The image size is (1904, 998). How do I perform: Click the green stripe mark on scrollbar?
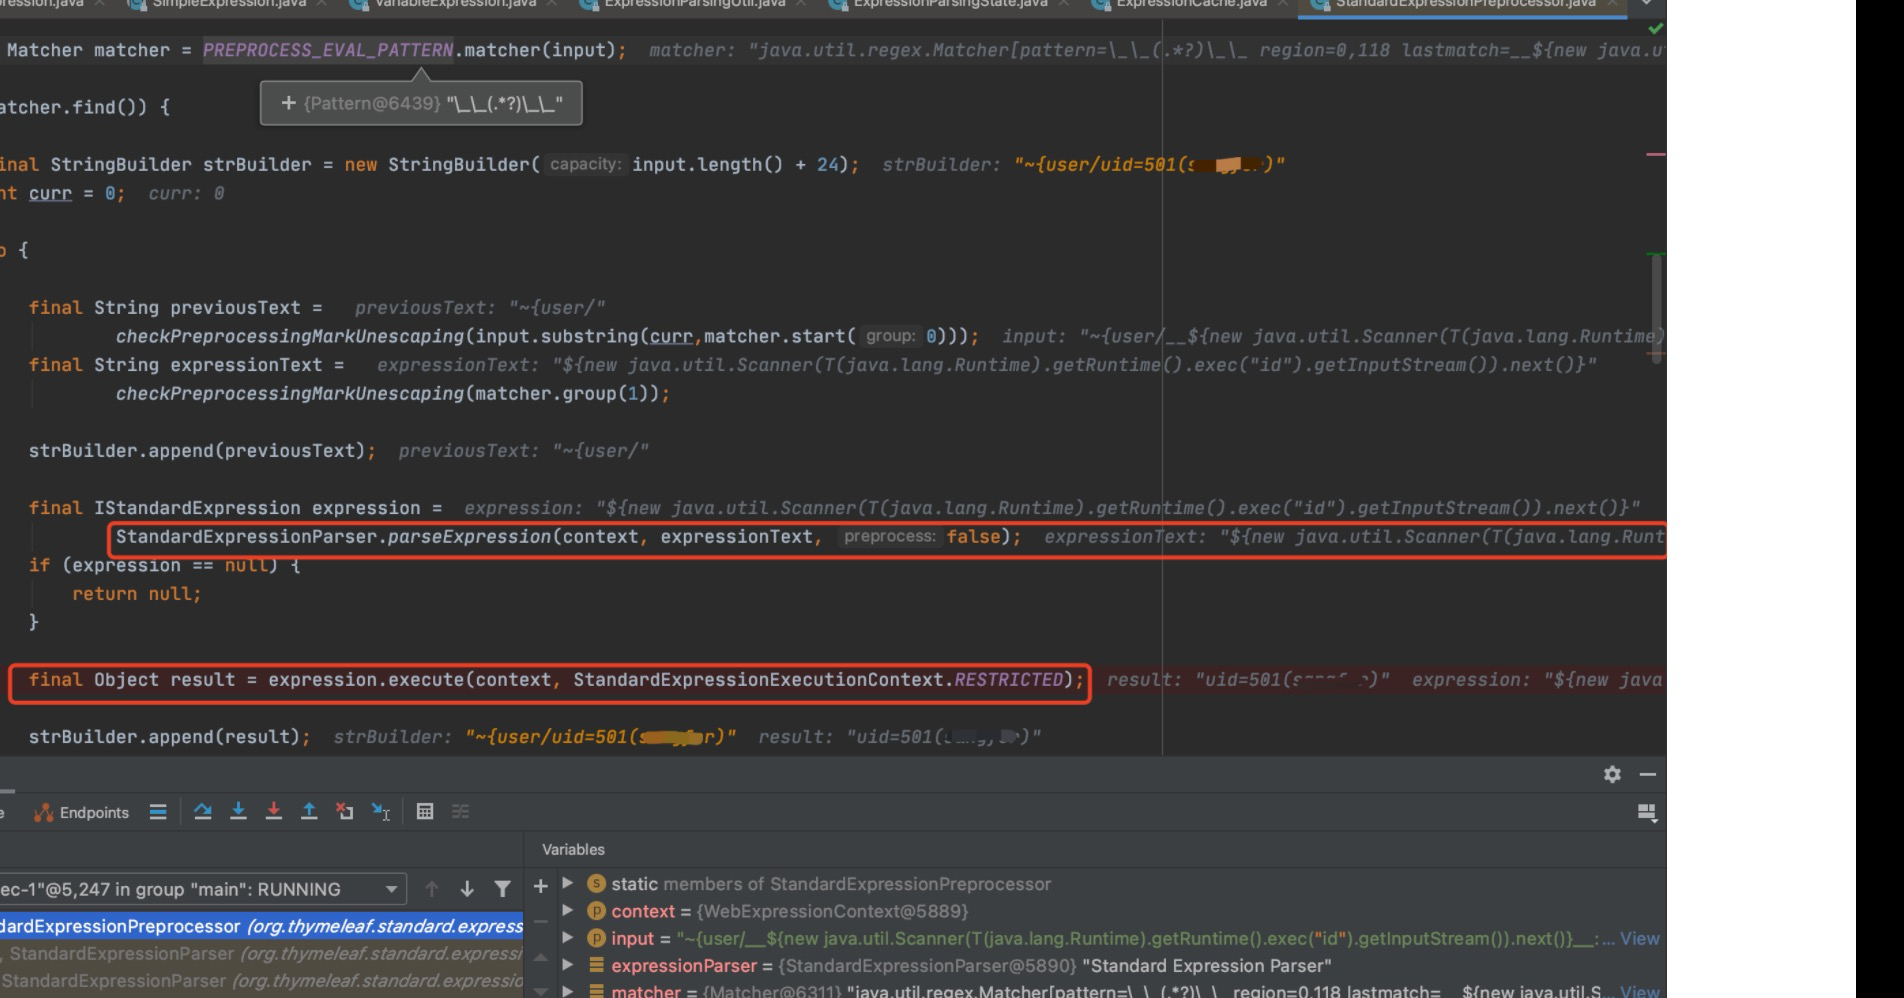(x=1655, y=254)
